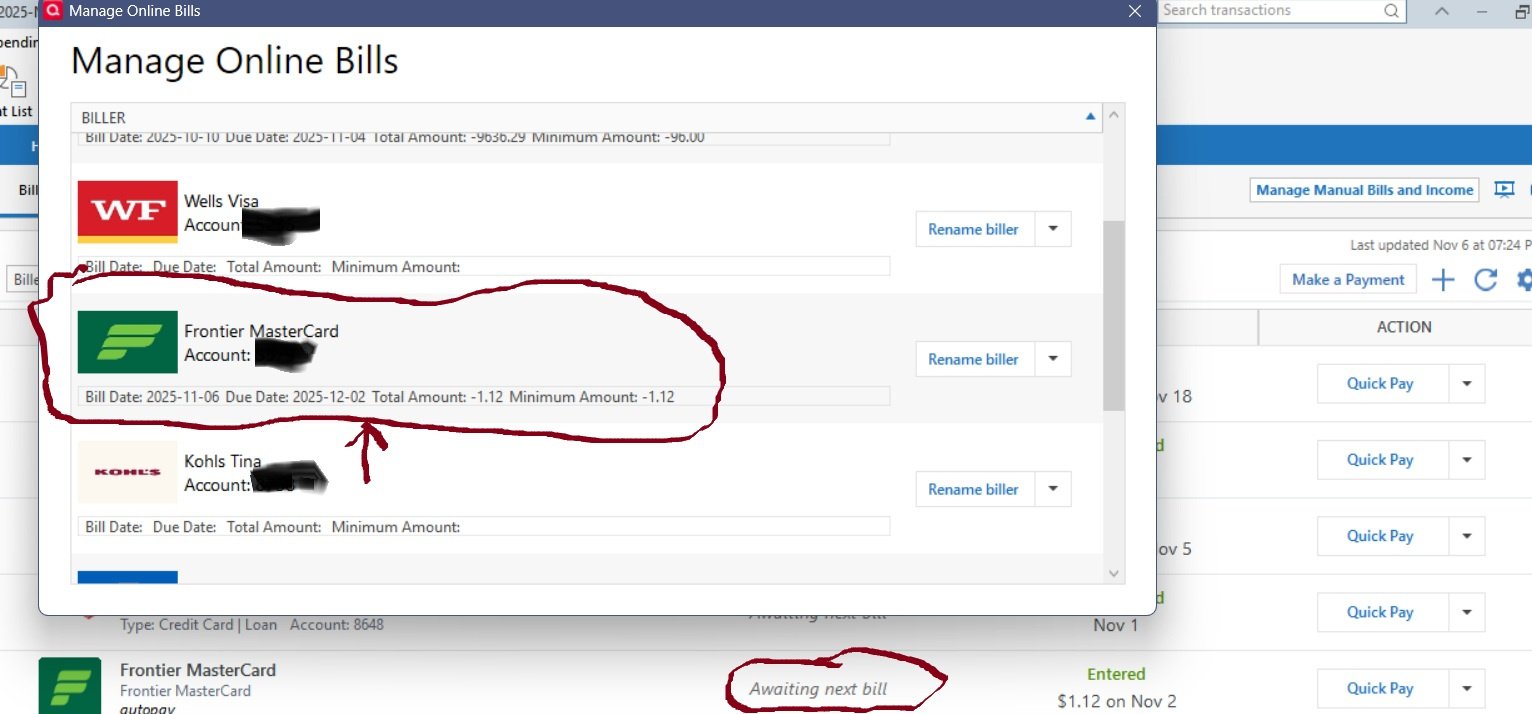Open dropdown beside Wells Visa Rename biller
This screenshot has width=1532, height=714.
tap(1052, 229)
